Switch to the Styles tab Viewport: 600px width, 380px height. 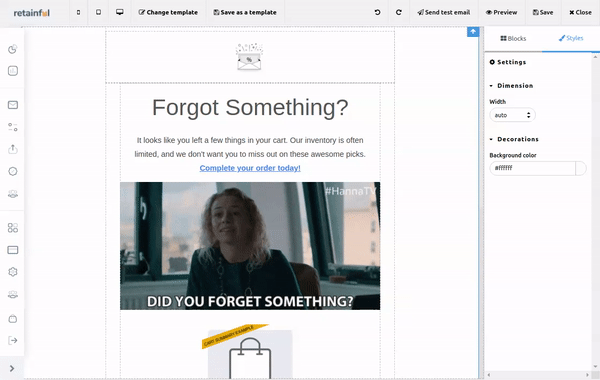(571, 38)
